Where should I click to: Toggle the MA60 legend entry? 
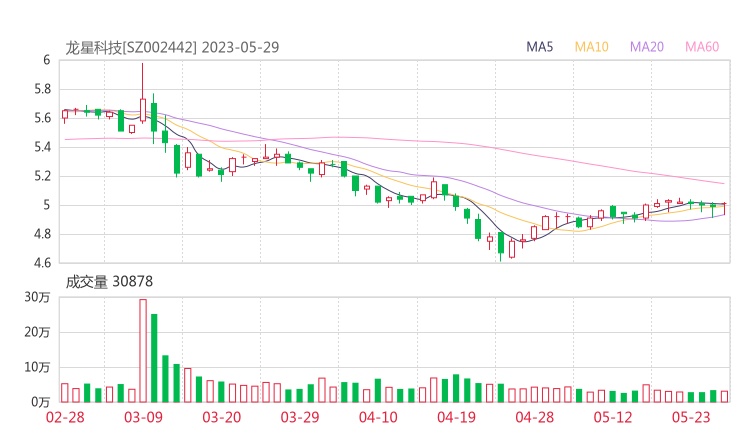(702, 47)
